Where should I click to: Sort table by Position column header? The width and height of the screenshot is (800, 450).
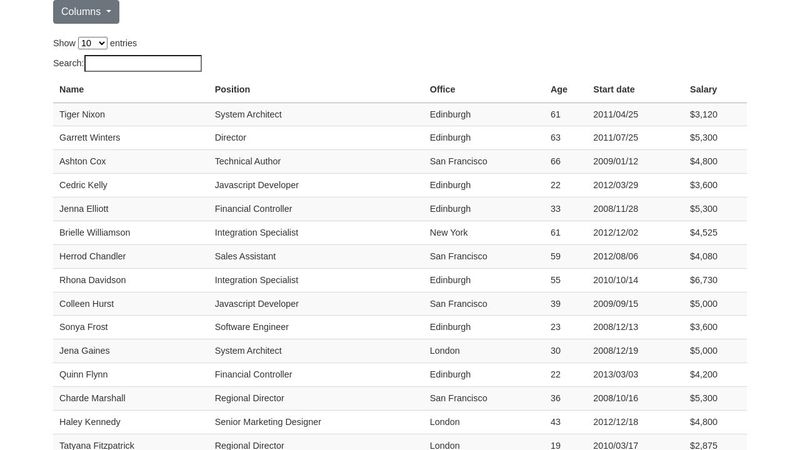pyautogui.click(x=232, y=89)
